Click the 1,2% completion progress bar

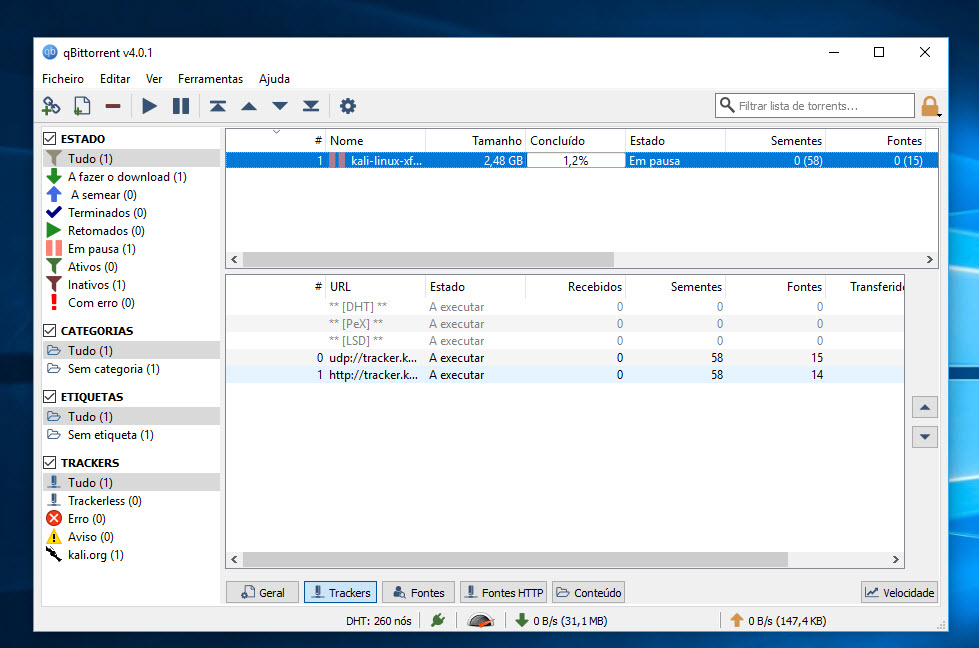577,158
